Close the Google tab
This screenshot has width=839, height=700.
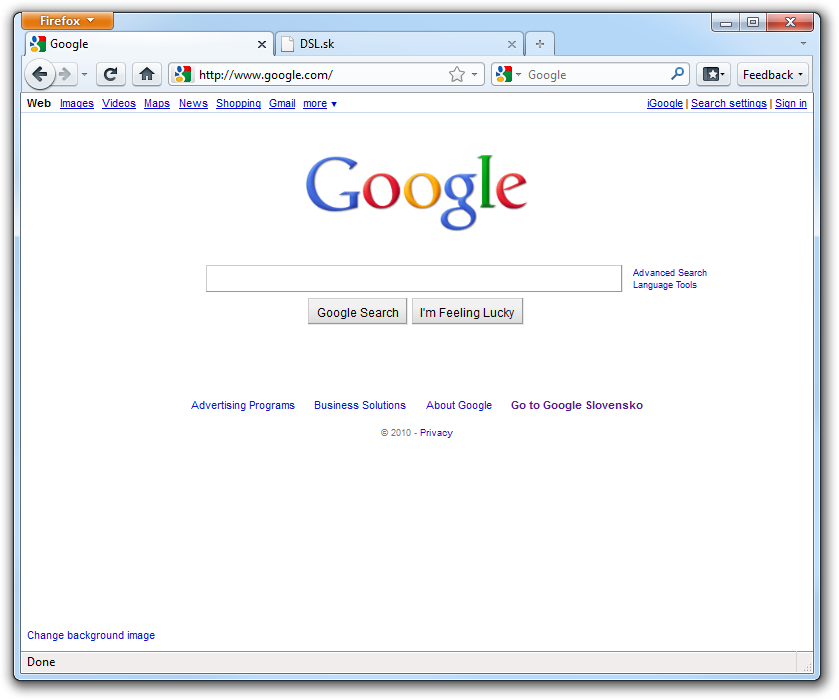pyautogui.click(x=262, y=44)
